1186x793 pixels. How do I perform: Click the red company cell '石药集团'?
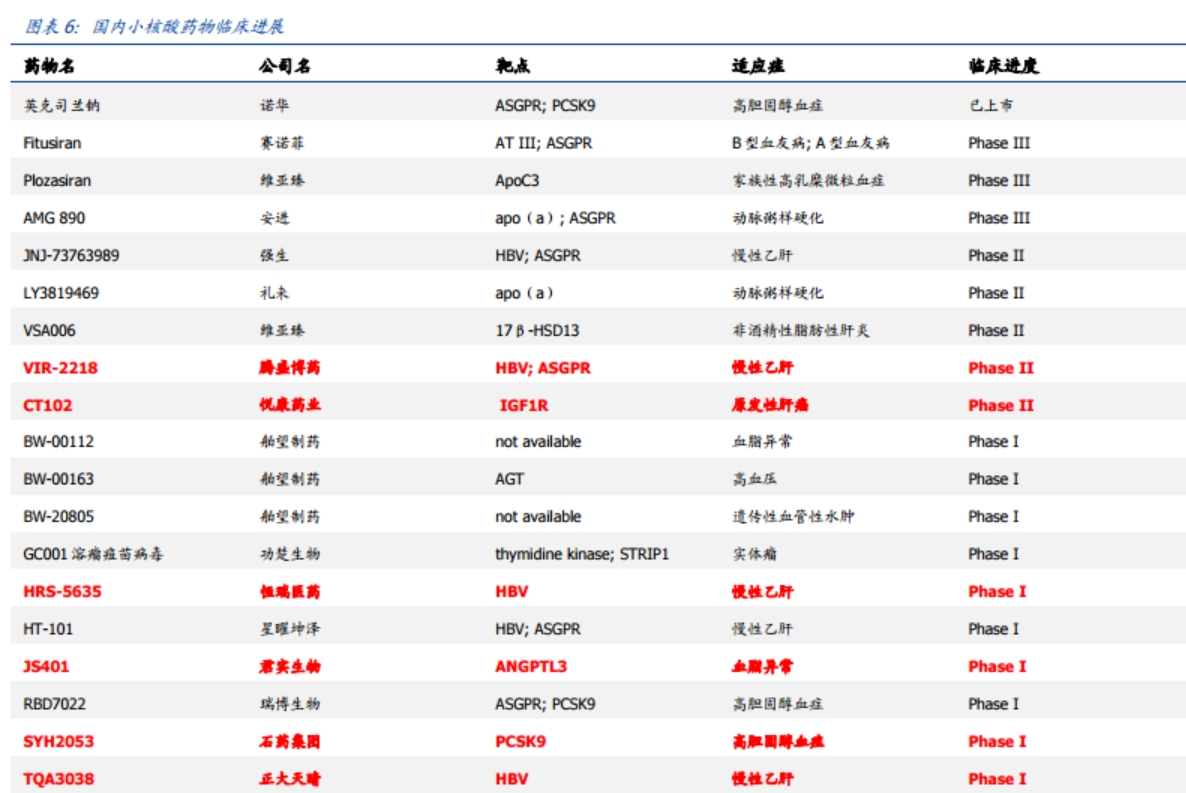pyautogui.click(x=290, y=742)
